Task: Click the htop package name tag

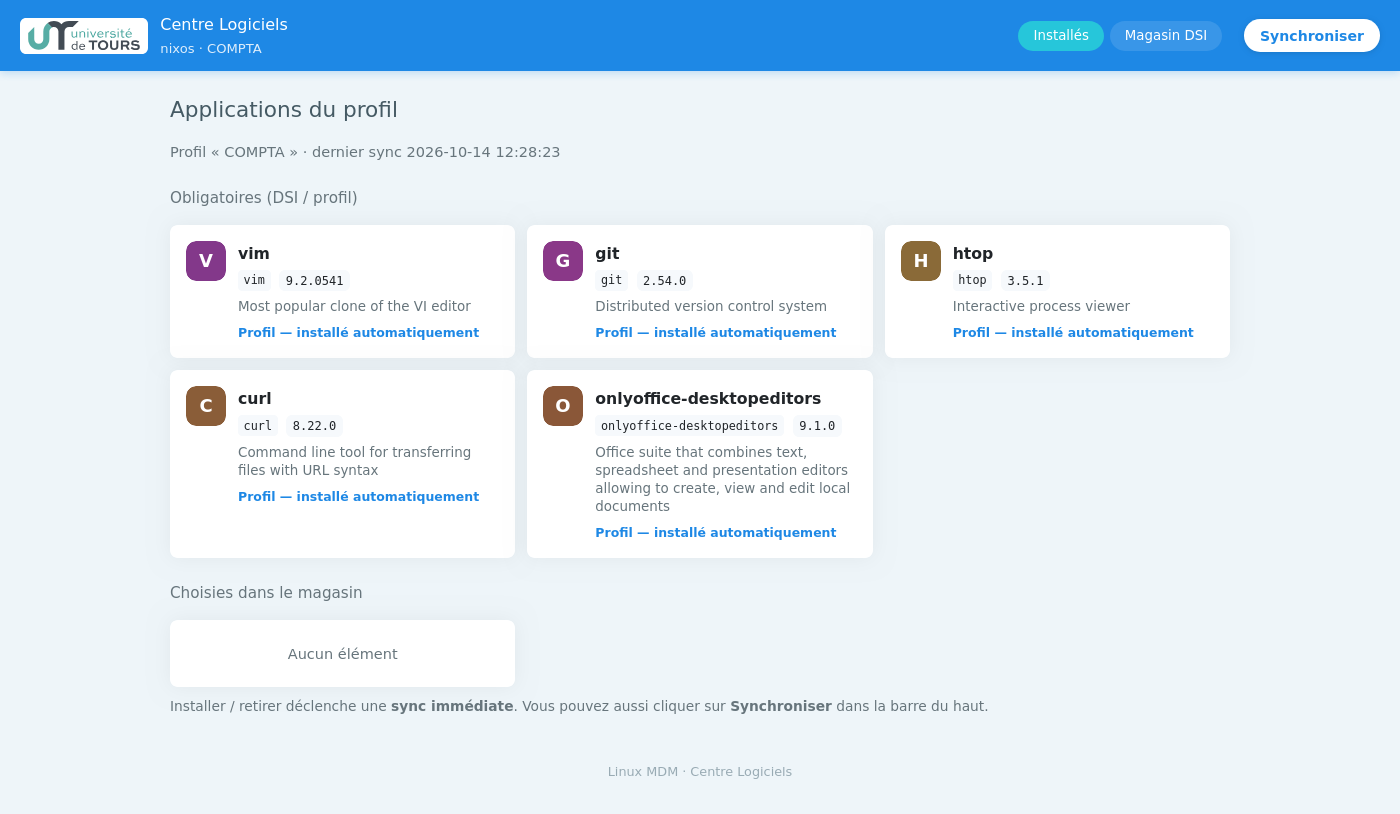Action: pyautogui.click(x=973, y=281)
